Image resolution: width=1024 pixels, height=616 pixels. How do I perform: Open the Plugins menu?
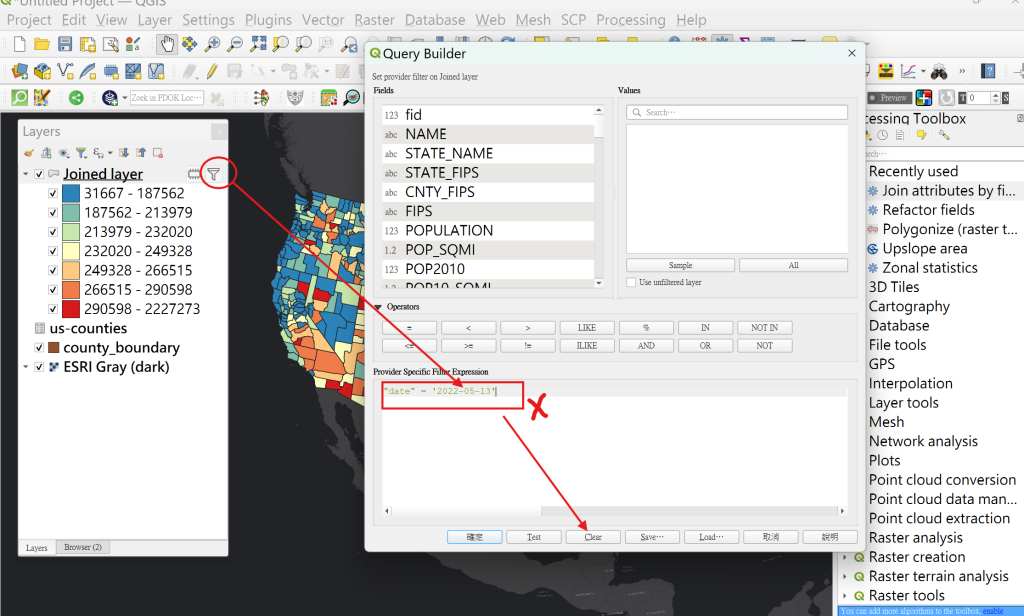click(x=268, y=20)
